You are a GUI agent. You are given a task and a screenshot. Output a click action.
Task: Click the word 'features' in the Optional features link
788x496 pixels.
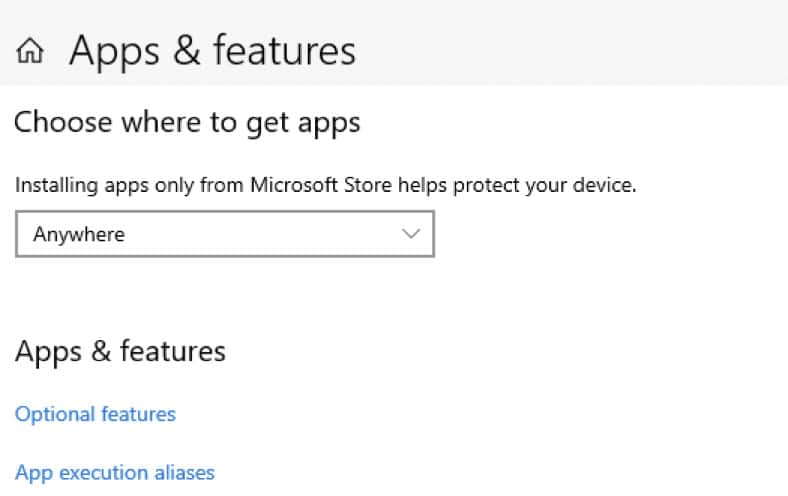pos(139,415)
